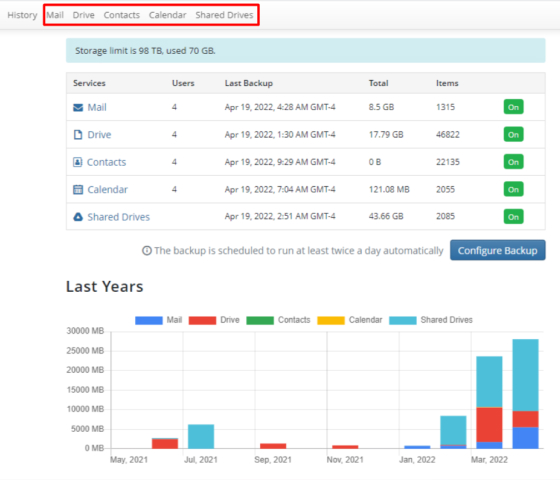This screenshot has height=480, width=560.
Task: Click the 43.66 GB Shared Drives total
Action: click(x=386, y=216)
